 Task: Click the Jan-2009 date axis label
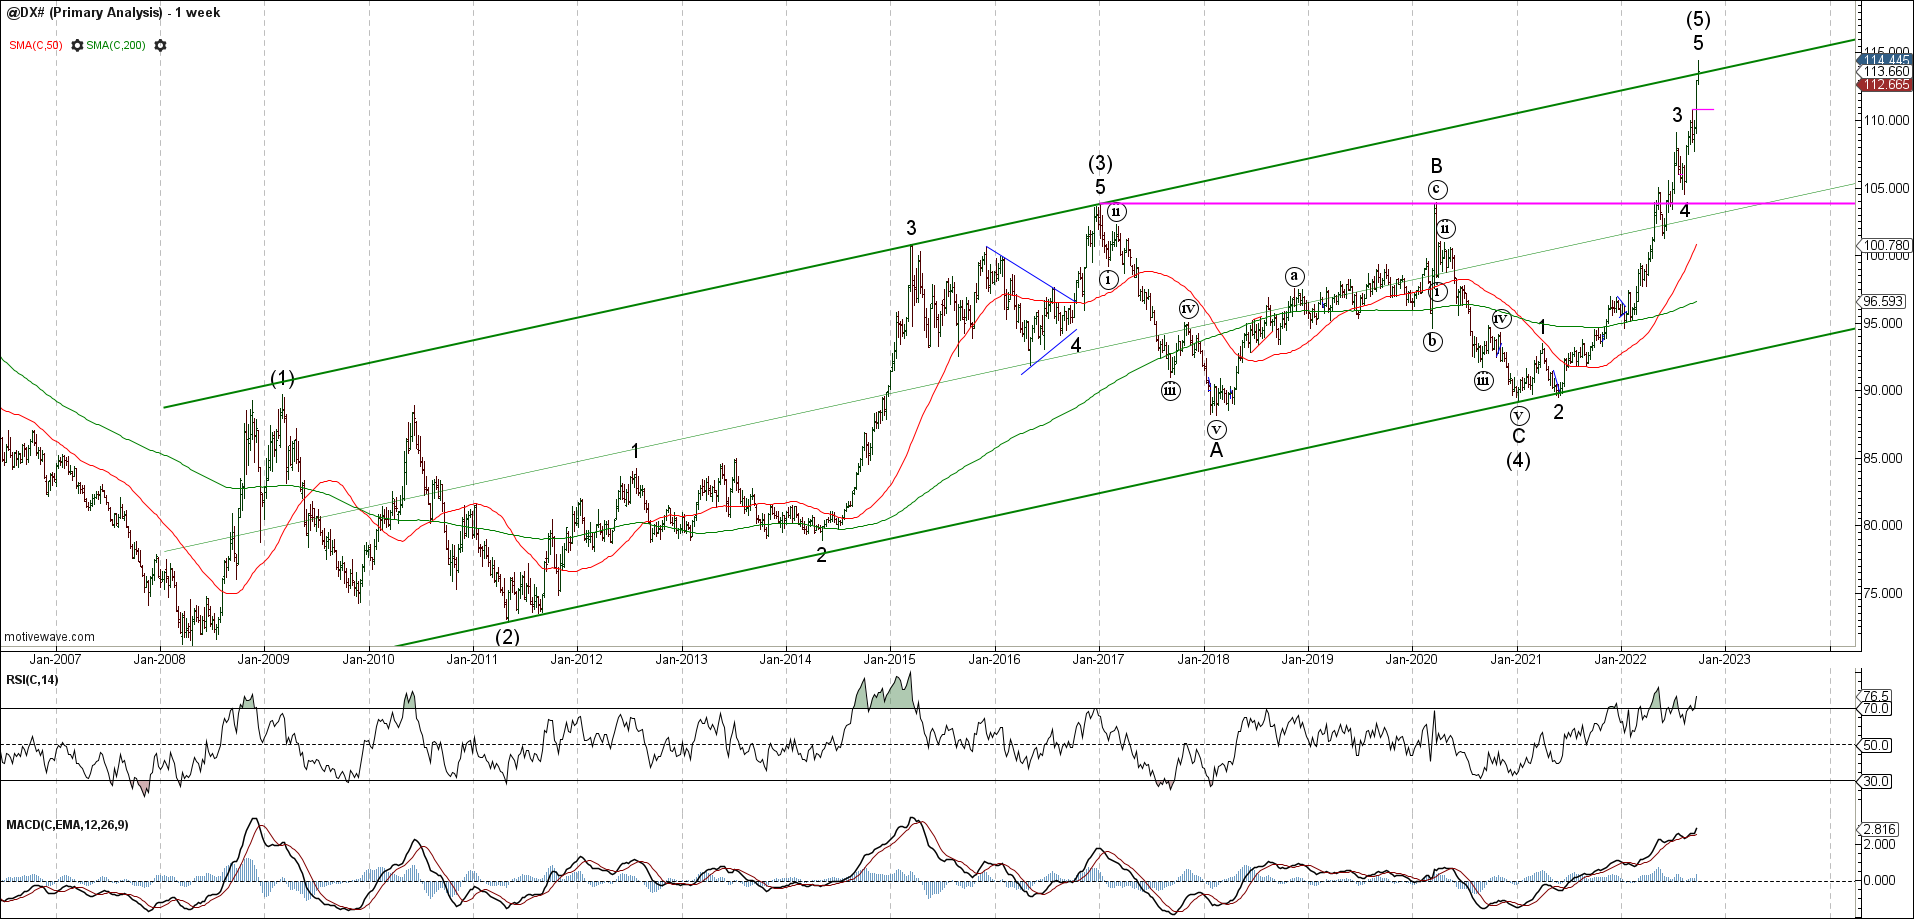[x=264, y=659]
